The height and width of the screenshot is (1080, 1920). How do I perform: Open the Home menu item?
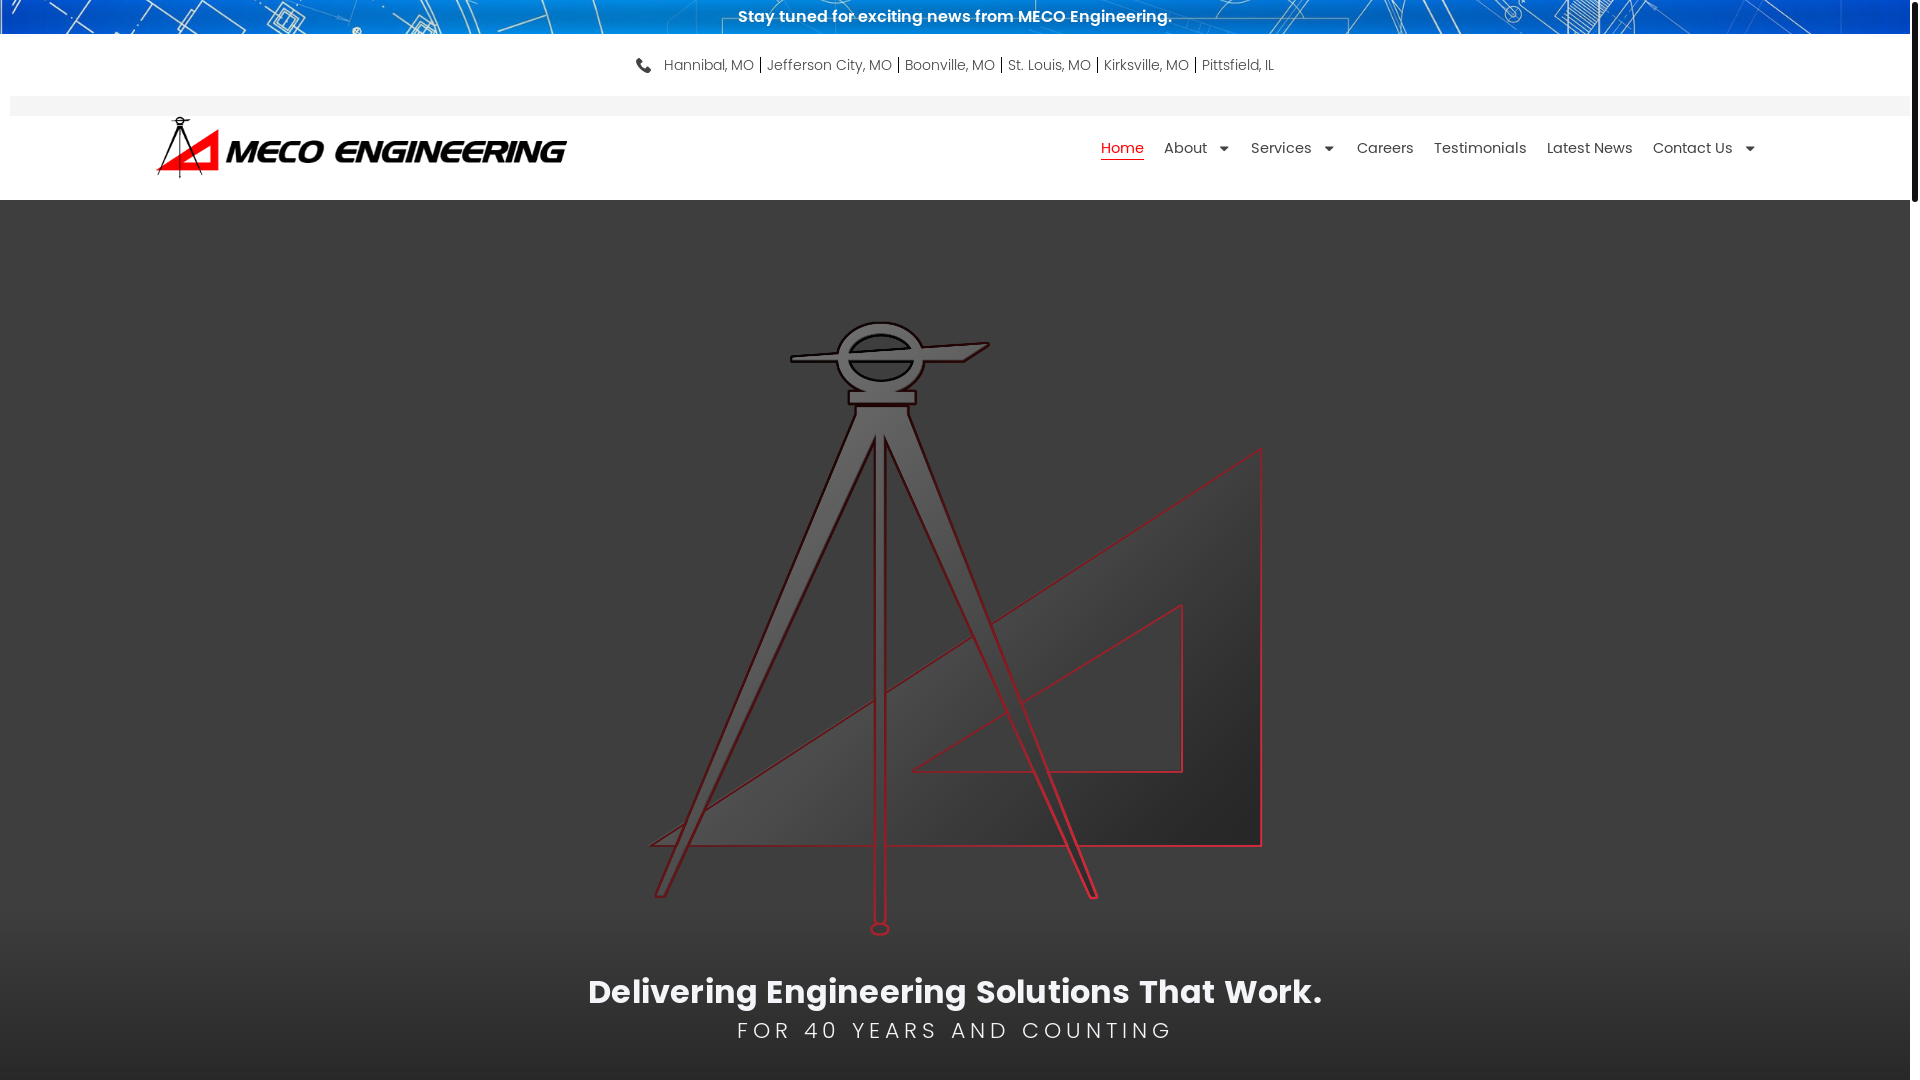point(1122,148)
